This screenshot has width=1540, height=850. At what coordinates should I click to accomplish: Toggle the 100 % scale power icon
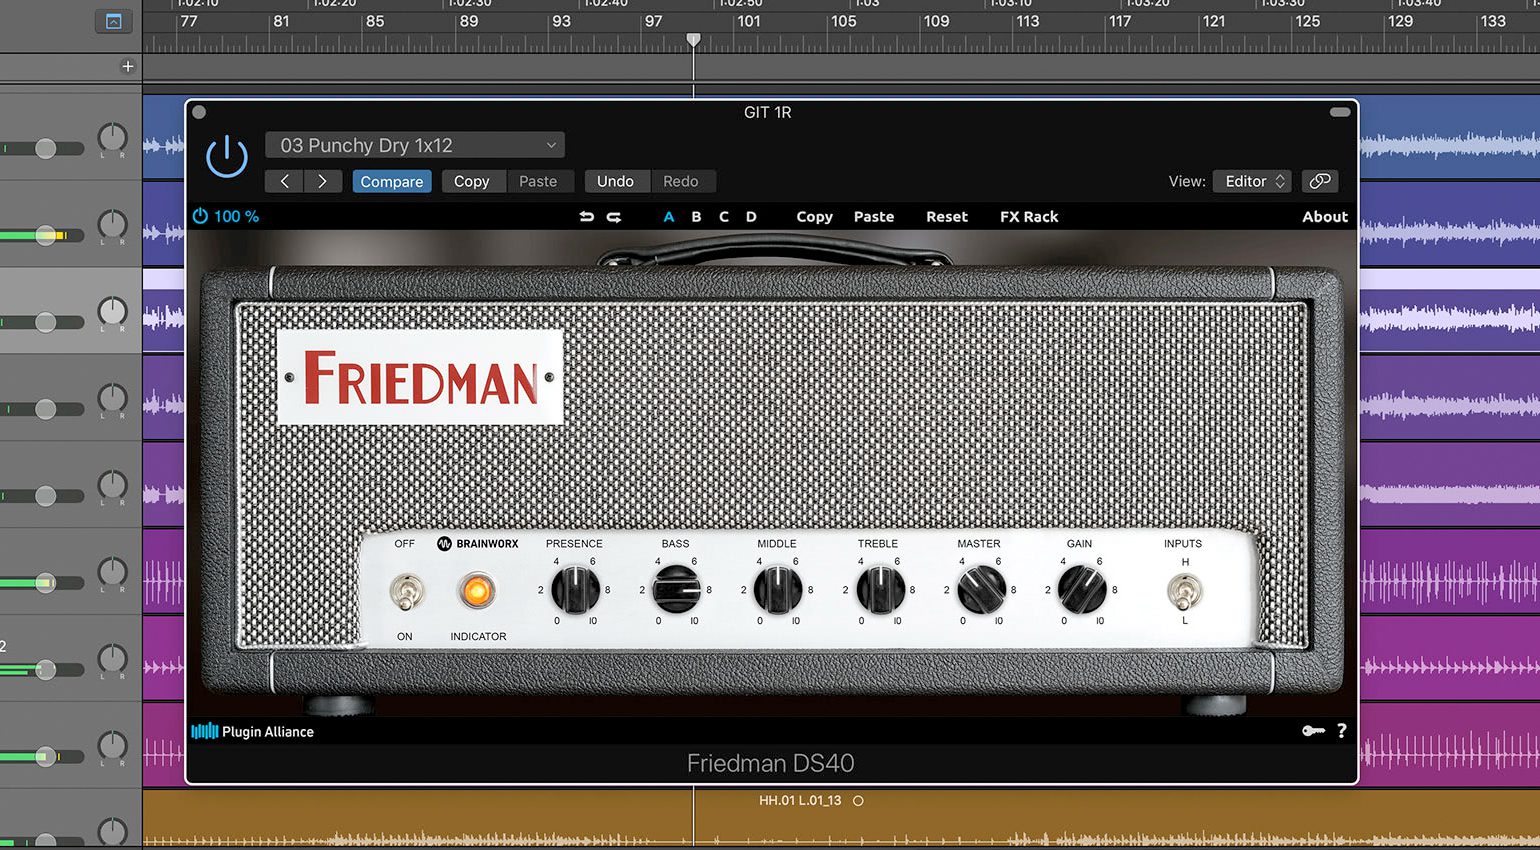pos(200,216)
